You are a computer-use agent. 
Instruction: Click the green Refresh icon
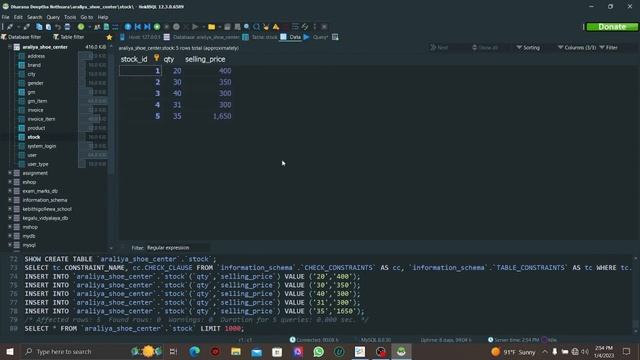[x=81, y=27]
